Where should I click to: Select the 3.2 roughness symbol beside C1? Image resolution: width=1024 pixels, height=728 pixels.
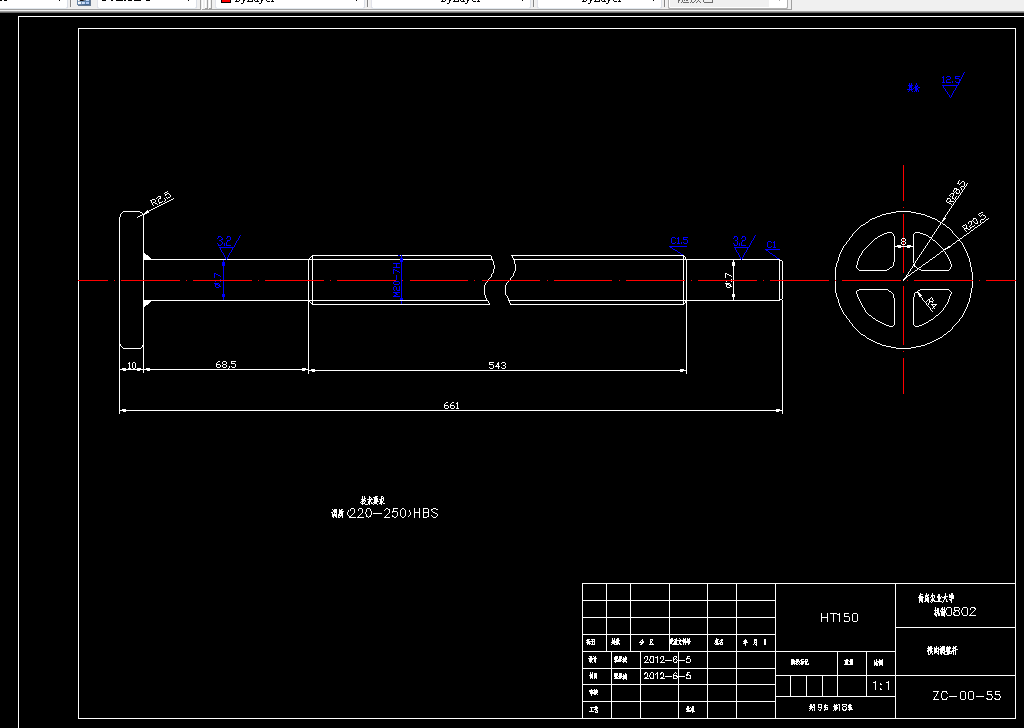click(x=743, y=246)
